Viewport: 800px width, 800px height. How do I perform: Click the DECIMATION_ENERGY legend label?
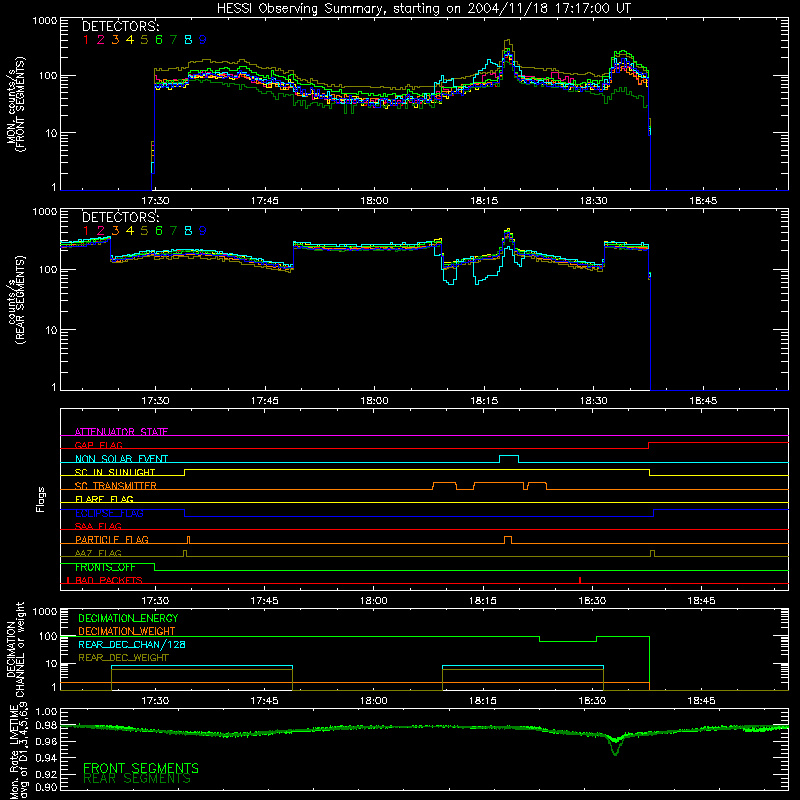tap(128, 618)
